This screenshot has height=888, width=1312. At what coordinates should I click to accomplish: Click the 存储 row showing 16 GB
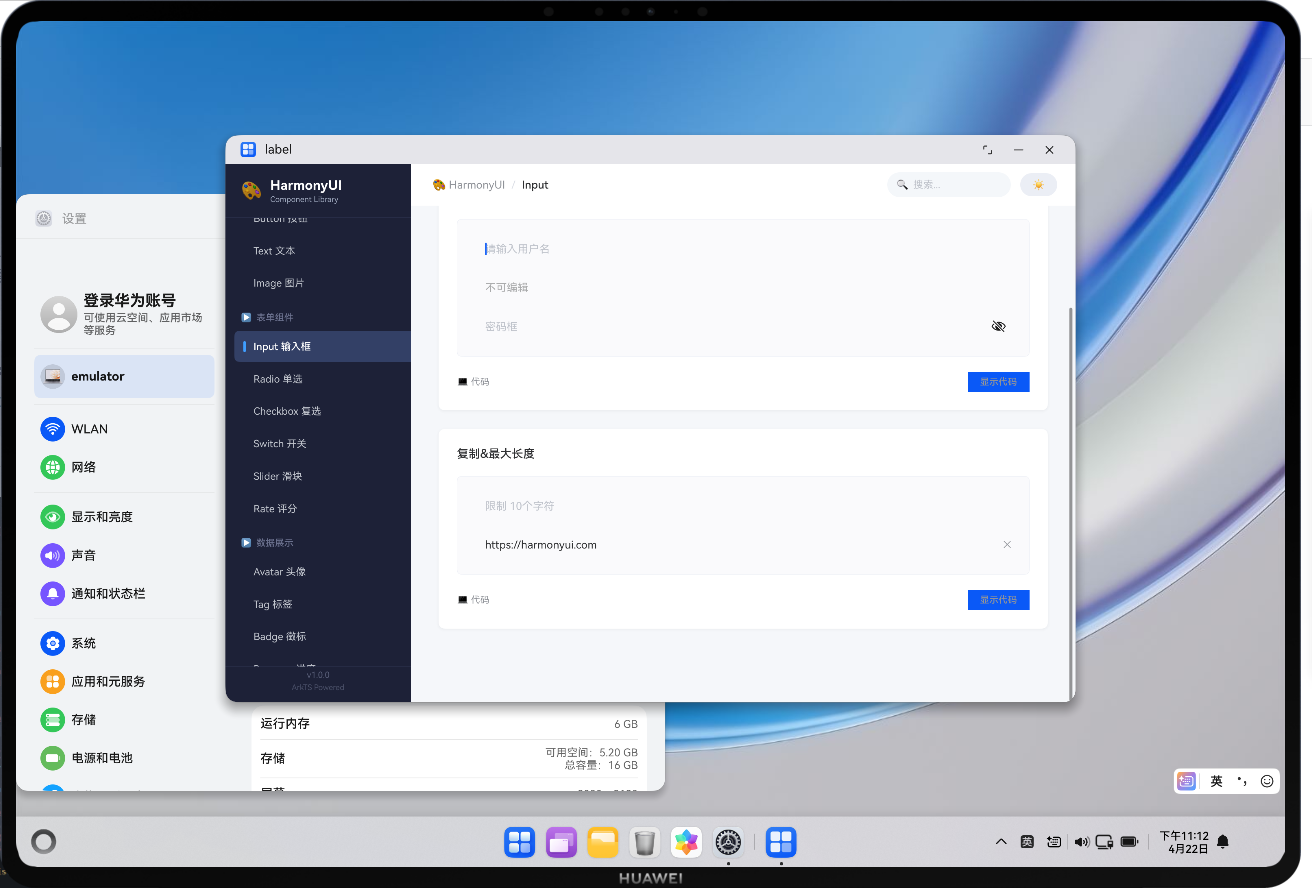coord(448,758)
